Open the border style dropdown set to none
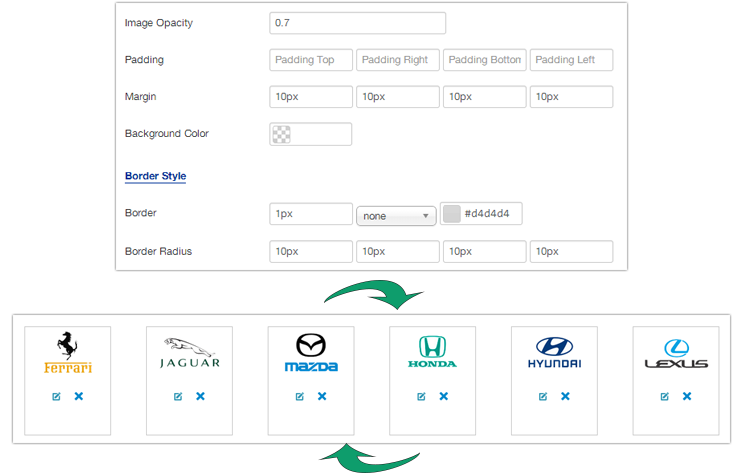Viewport: 747px width, 474px height. [x=396, y=216]
